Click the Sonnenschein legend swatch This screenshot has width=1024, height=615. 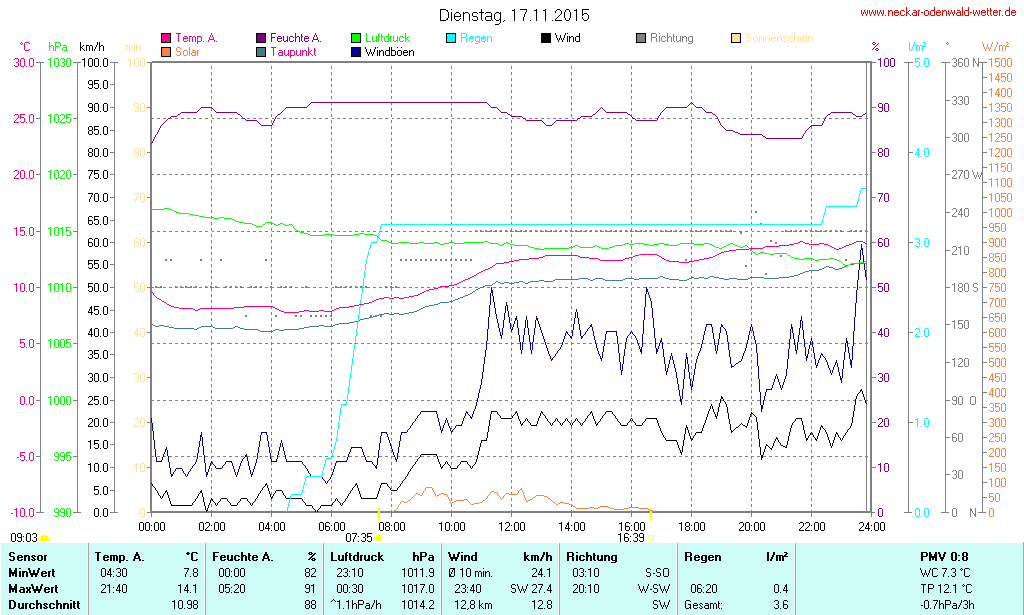pos(736,38)
